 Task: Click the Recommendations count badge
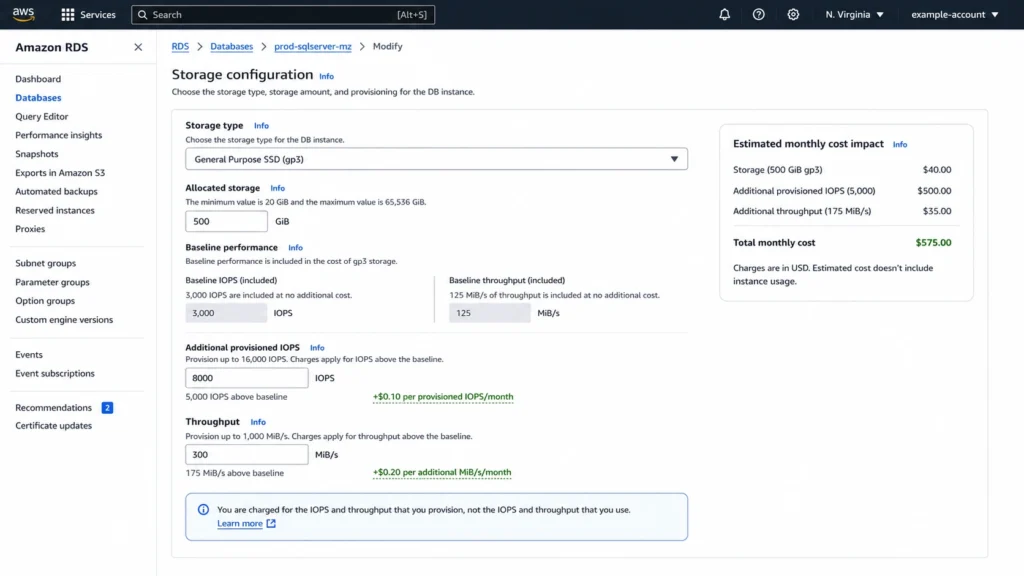pyautogui.click(x=107, y=408)
